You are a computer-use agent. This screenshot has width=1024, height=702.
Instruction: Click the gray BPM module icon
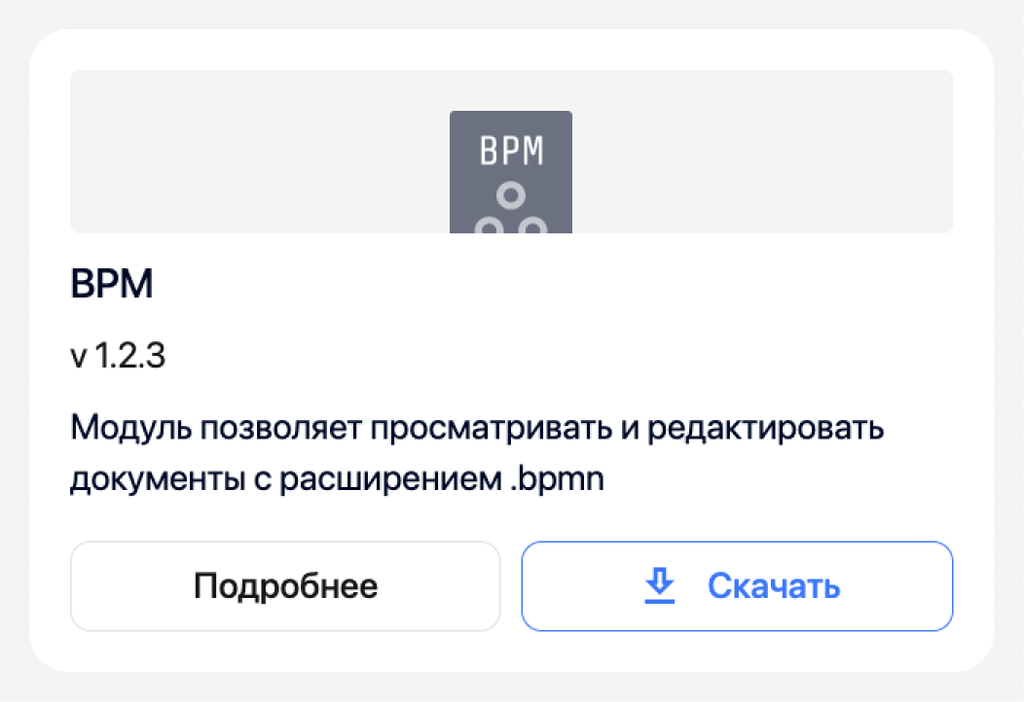click(511, 172)
